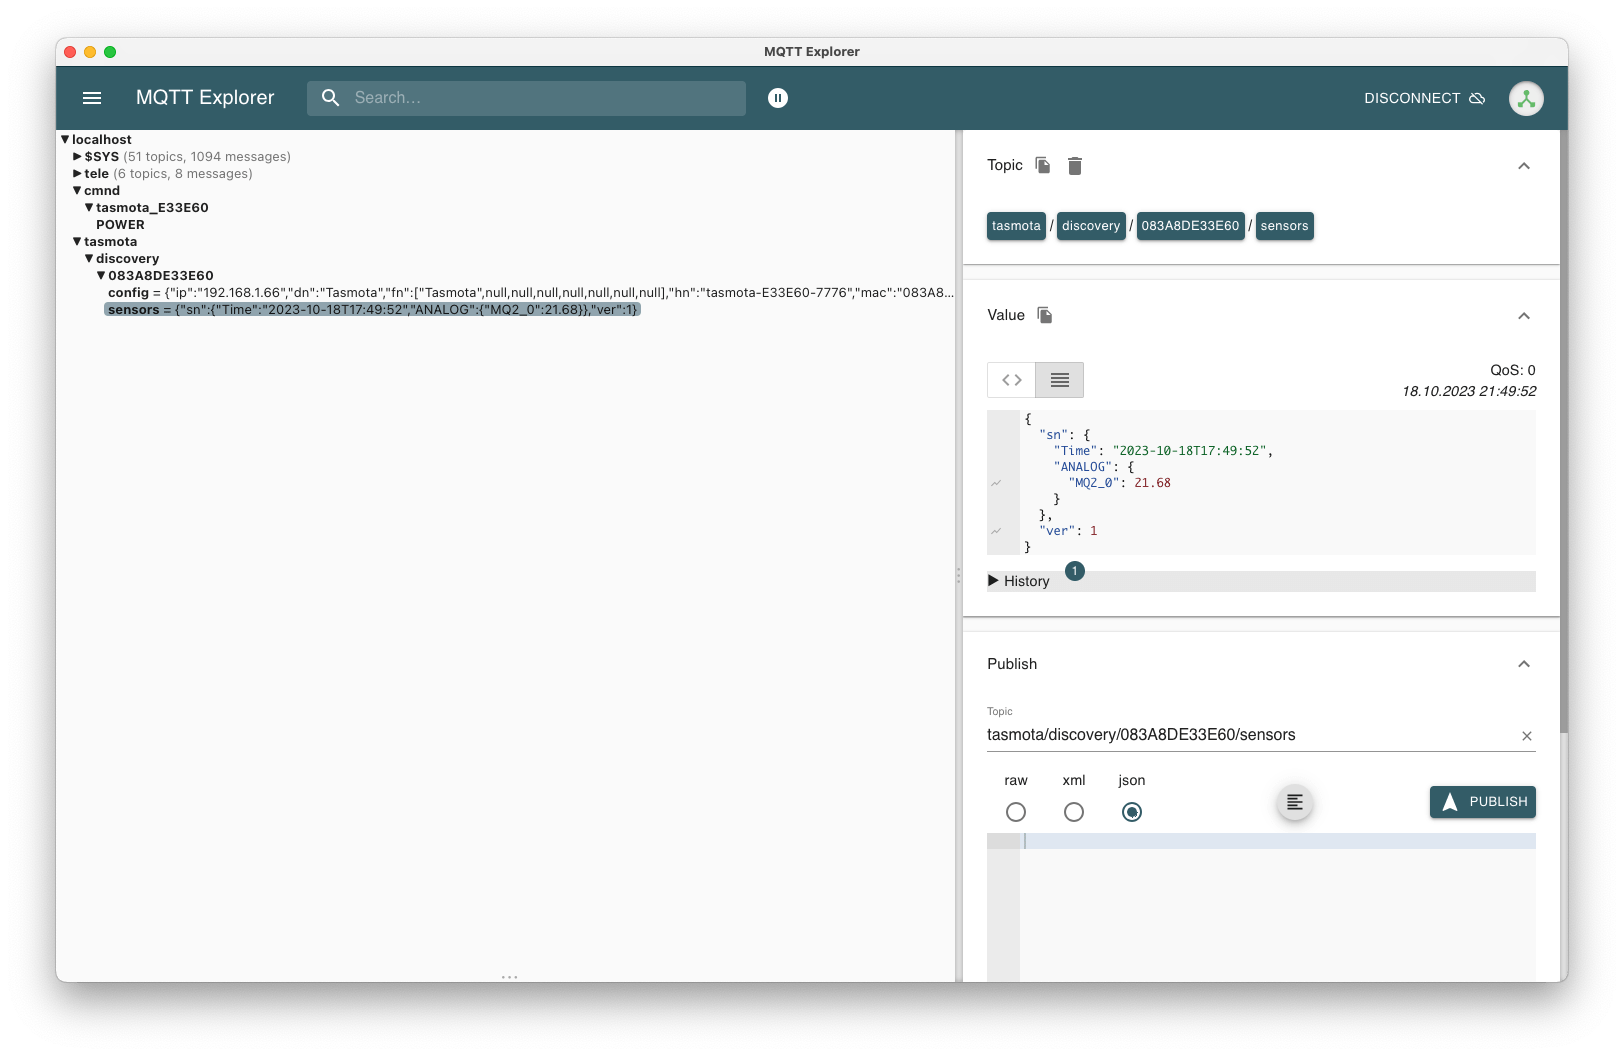This screenshot has width=1624, height=1056.
Task: Open the hamburger menu
Action: click(x=91, y=97)
